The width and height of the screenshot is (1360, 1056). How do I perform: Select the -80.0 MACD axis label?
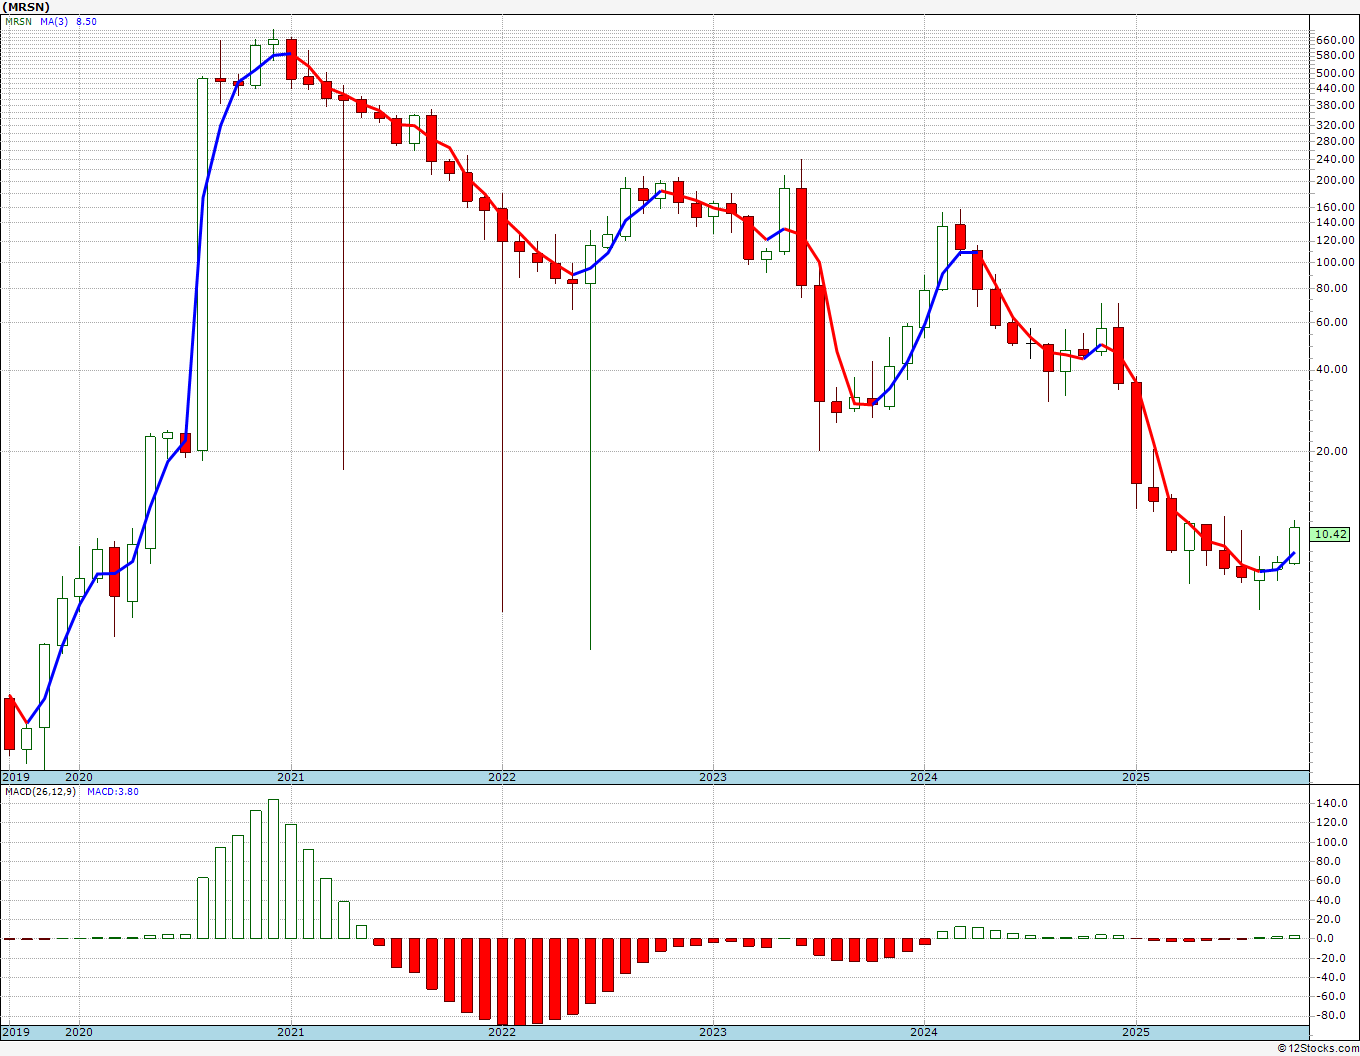[x=1333, y=1015]
